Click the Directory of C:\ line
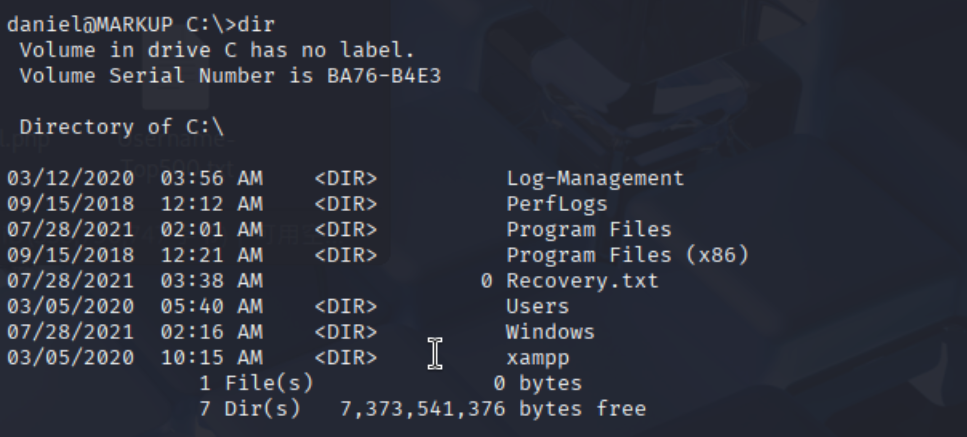Viewport: 967px width, 437px height. pos(122,127)
